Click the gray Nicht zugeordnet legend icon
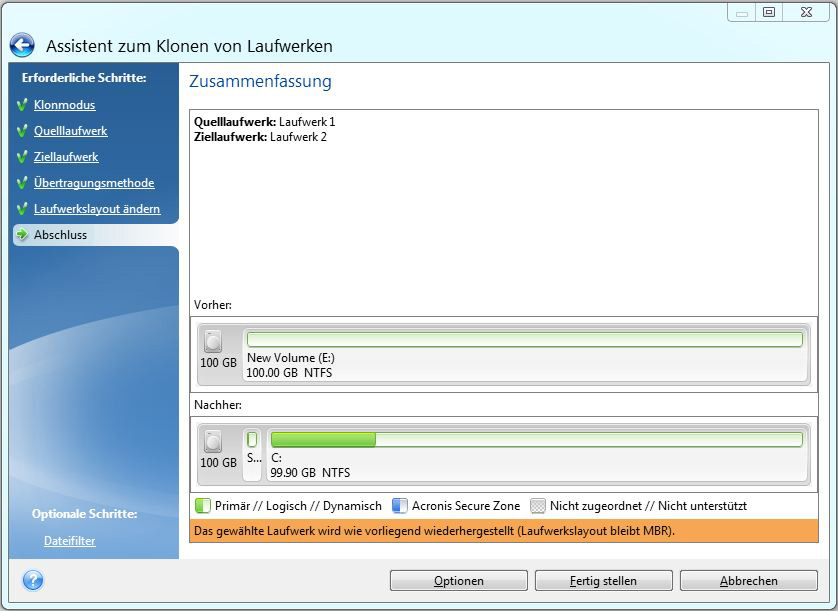838x611 pixels. click(x=538, y=506)
